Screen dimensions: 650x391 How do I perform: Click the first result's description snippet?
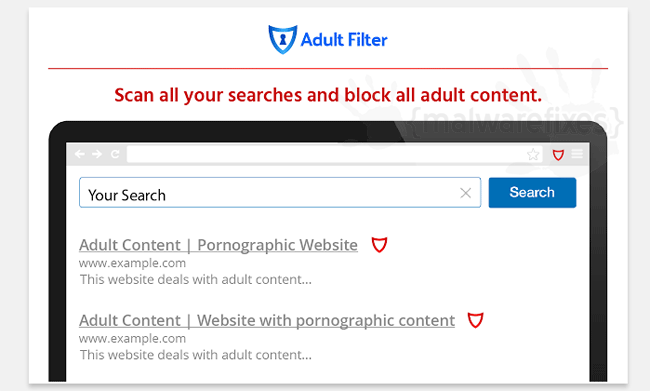(196, 279)
